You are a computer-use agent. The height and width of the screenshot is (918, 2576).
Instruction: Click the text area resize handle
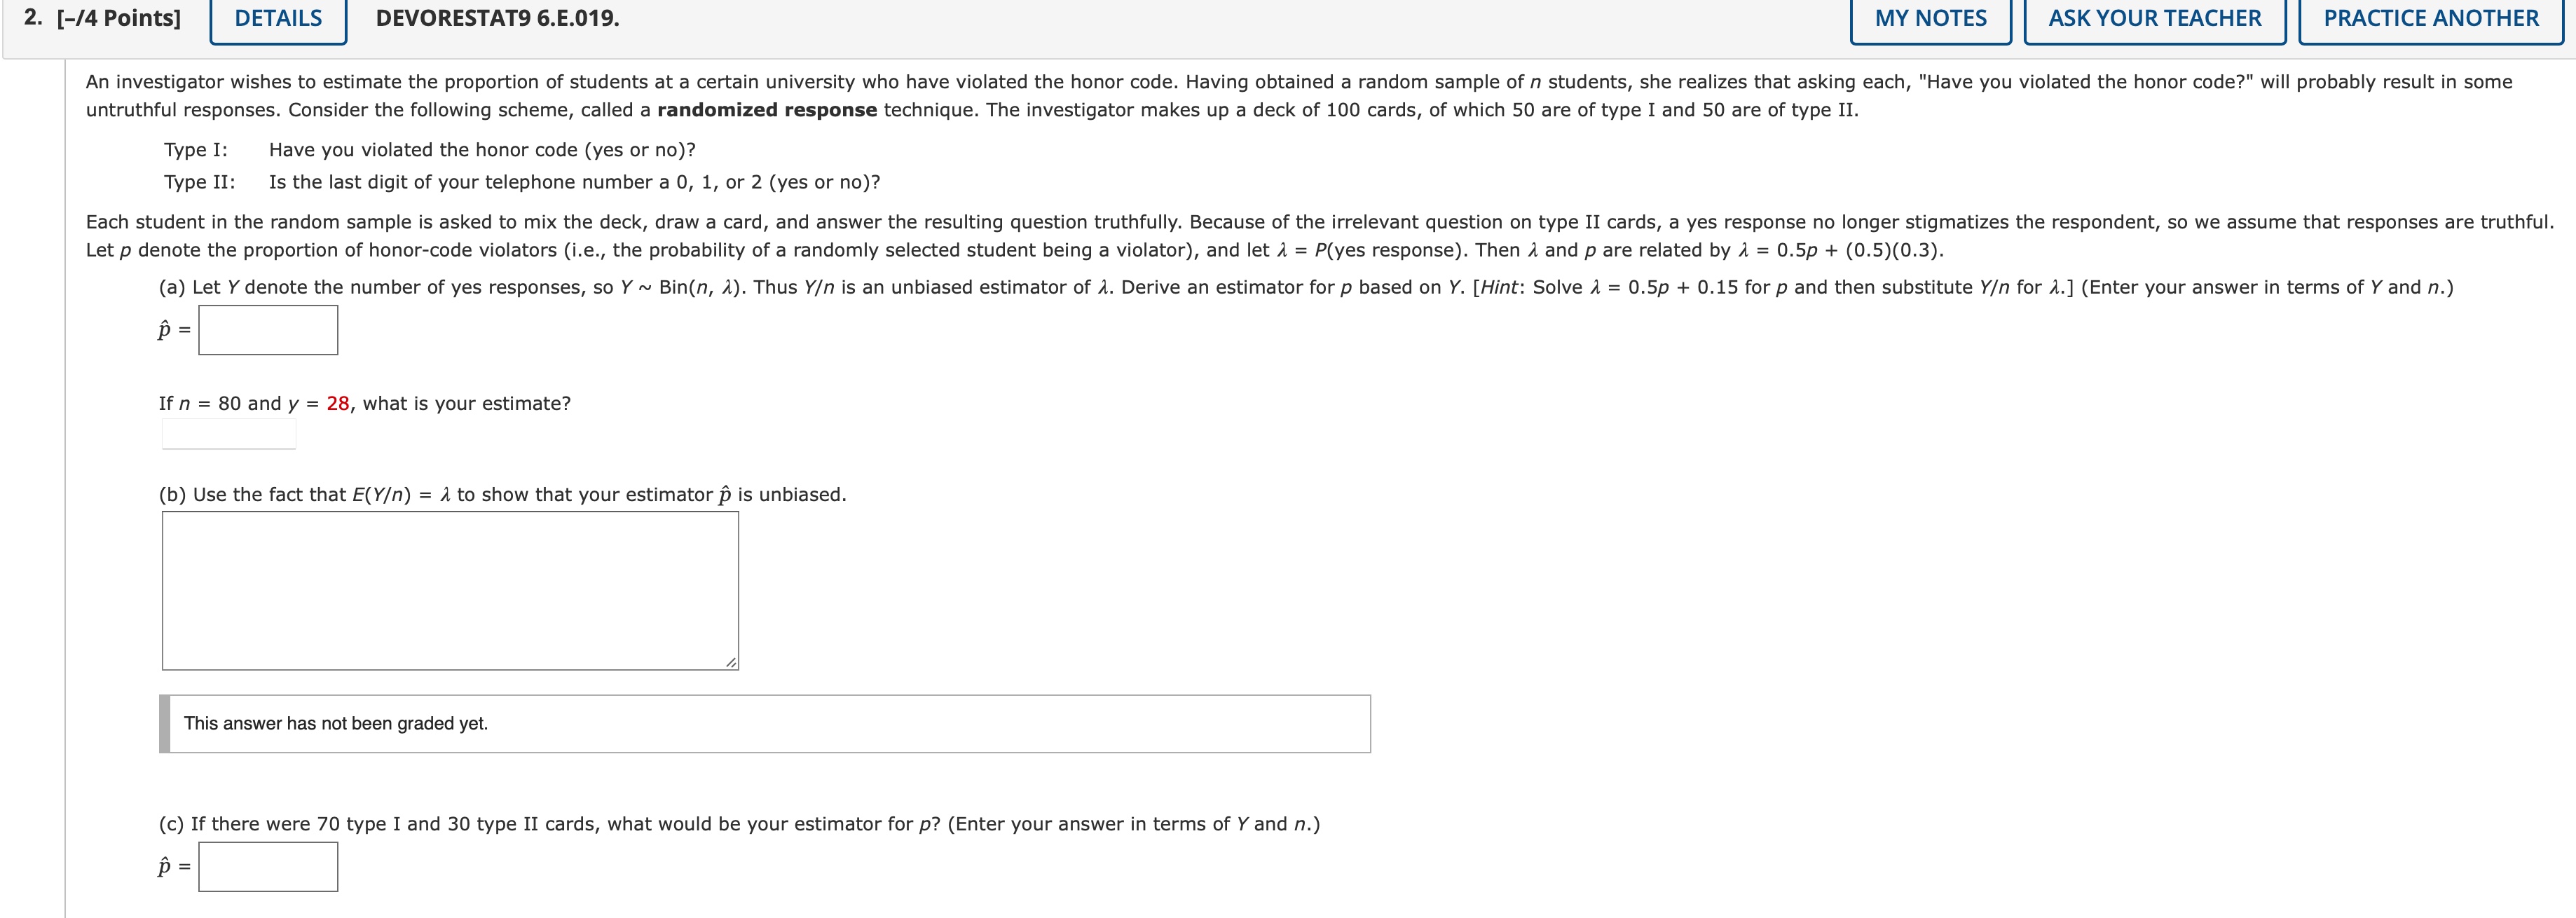pyautogui.click(x=731, y=662)
